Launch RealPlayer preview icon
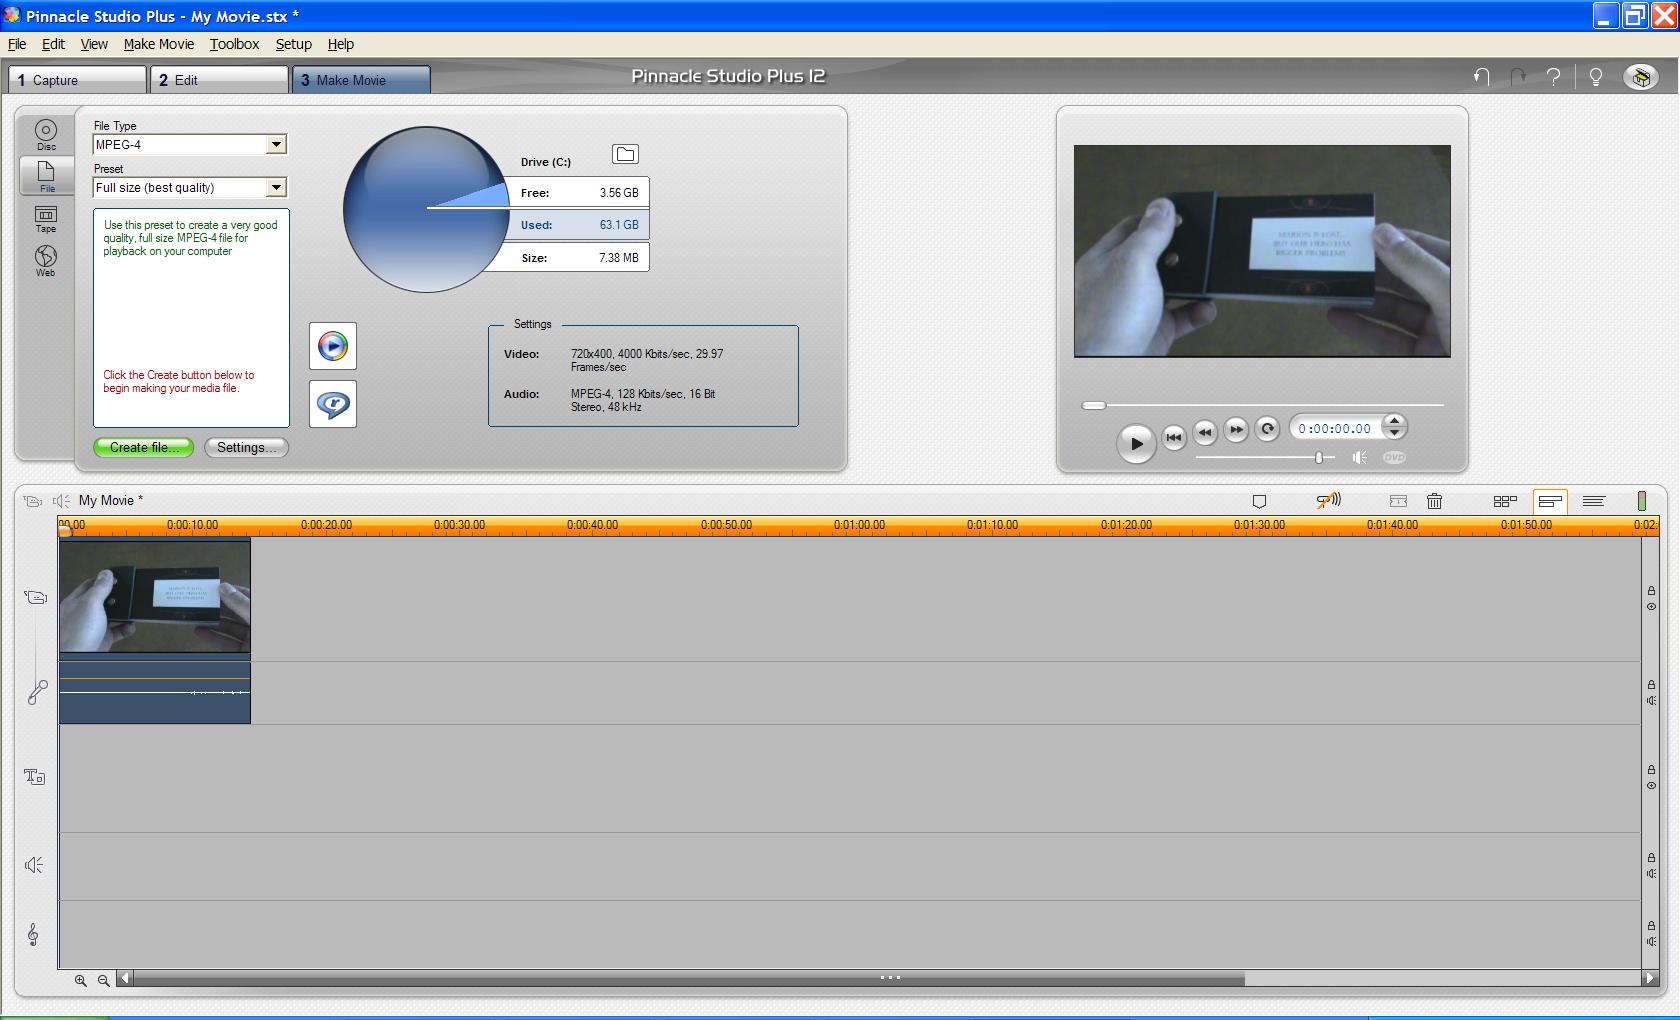 (333, 404)
